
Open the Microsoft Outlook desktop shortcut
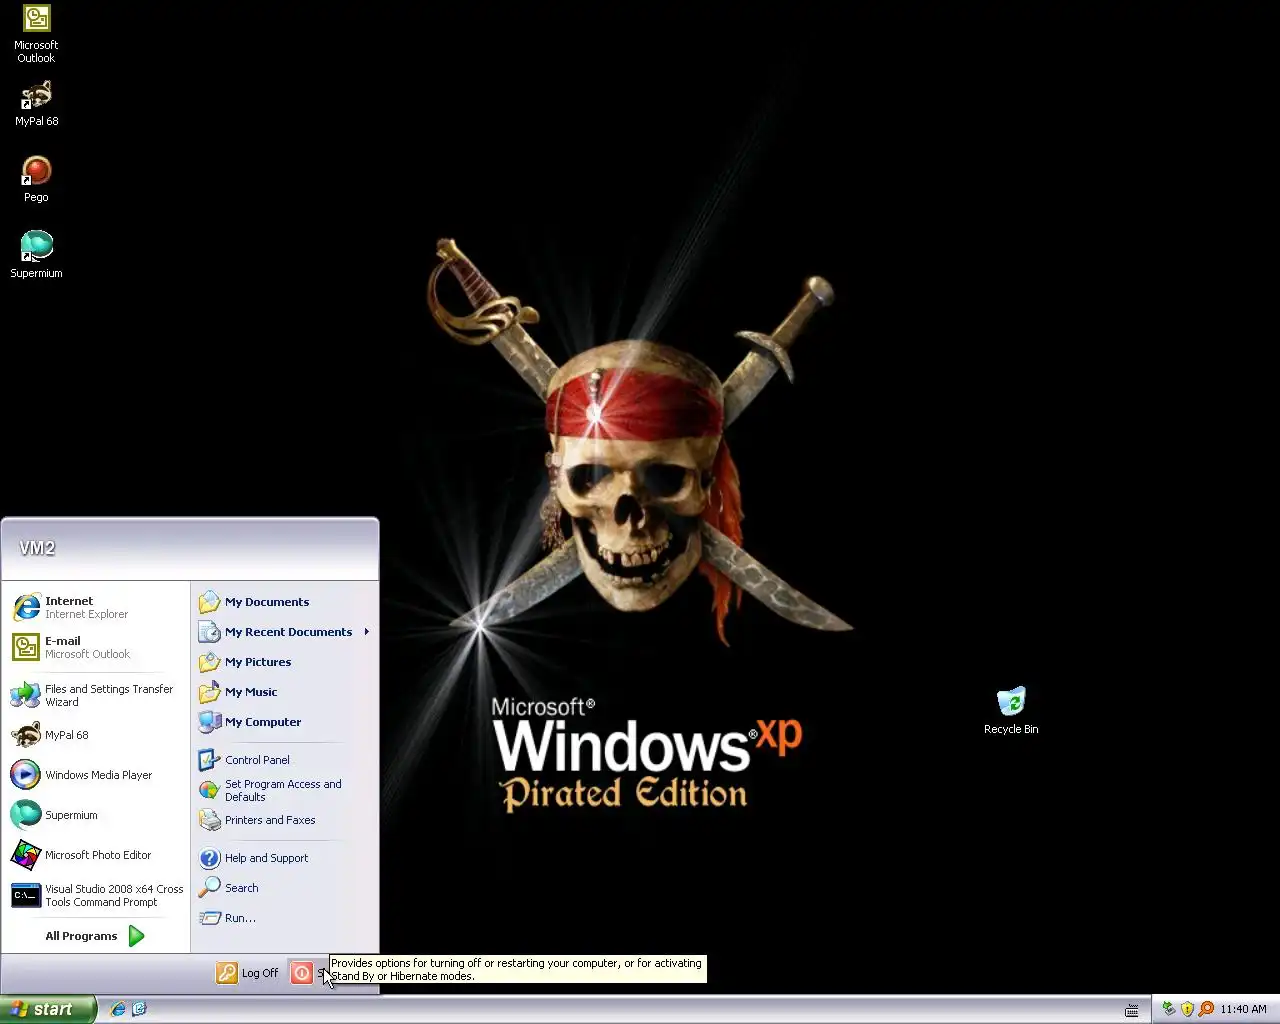[36, 34]
